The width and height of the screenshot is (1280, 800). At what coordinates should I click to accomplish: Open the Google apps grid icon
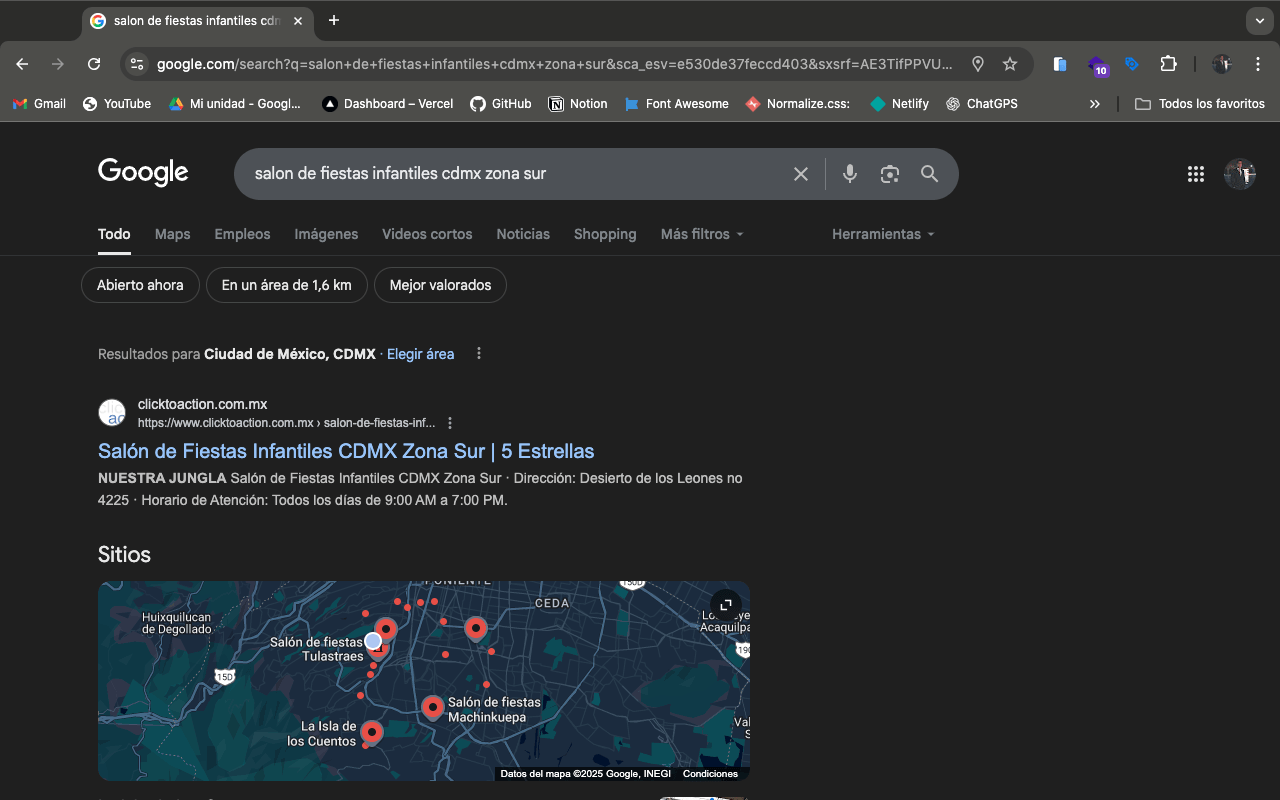click(x=1196, y=174)
